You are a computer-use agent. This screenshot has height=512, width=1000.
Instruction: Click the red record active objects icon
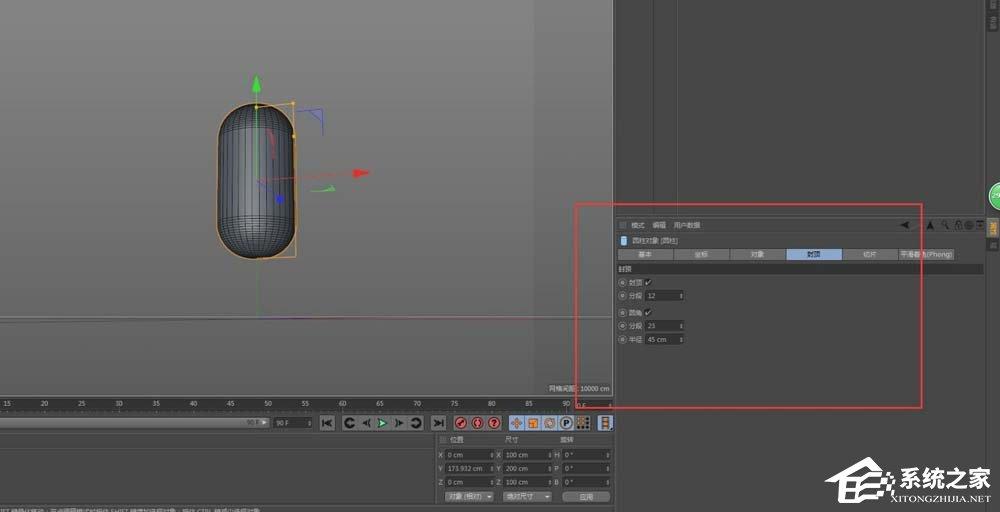tap(460, 423)
